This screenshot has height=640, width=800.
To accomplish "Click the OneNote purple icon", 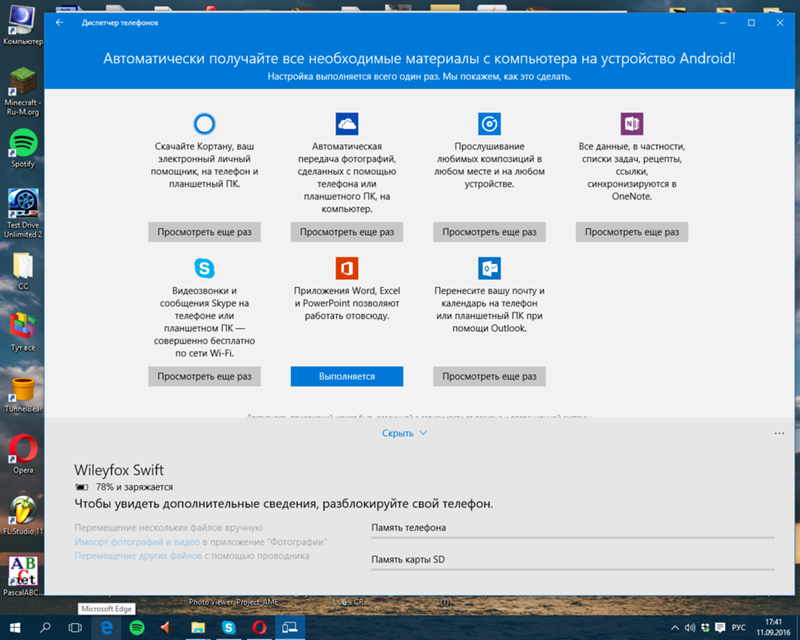I will pos(632,124).
